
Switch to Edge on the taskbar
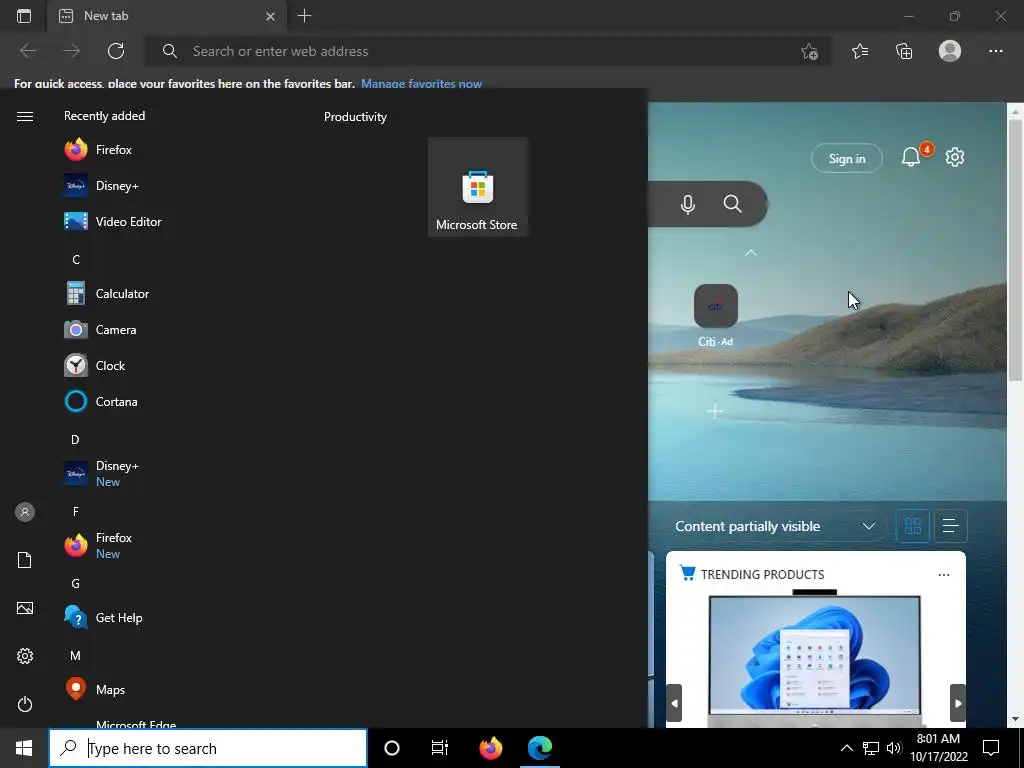point(540,748)
